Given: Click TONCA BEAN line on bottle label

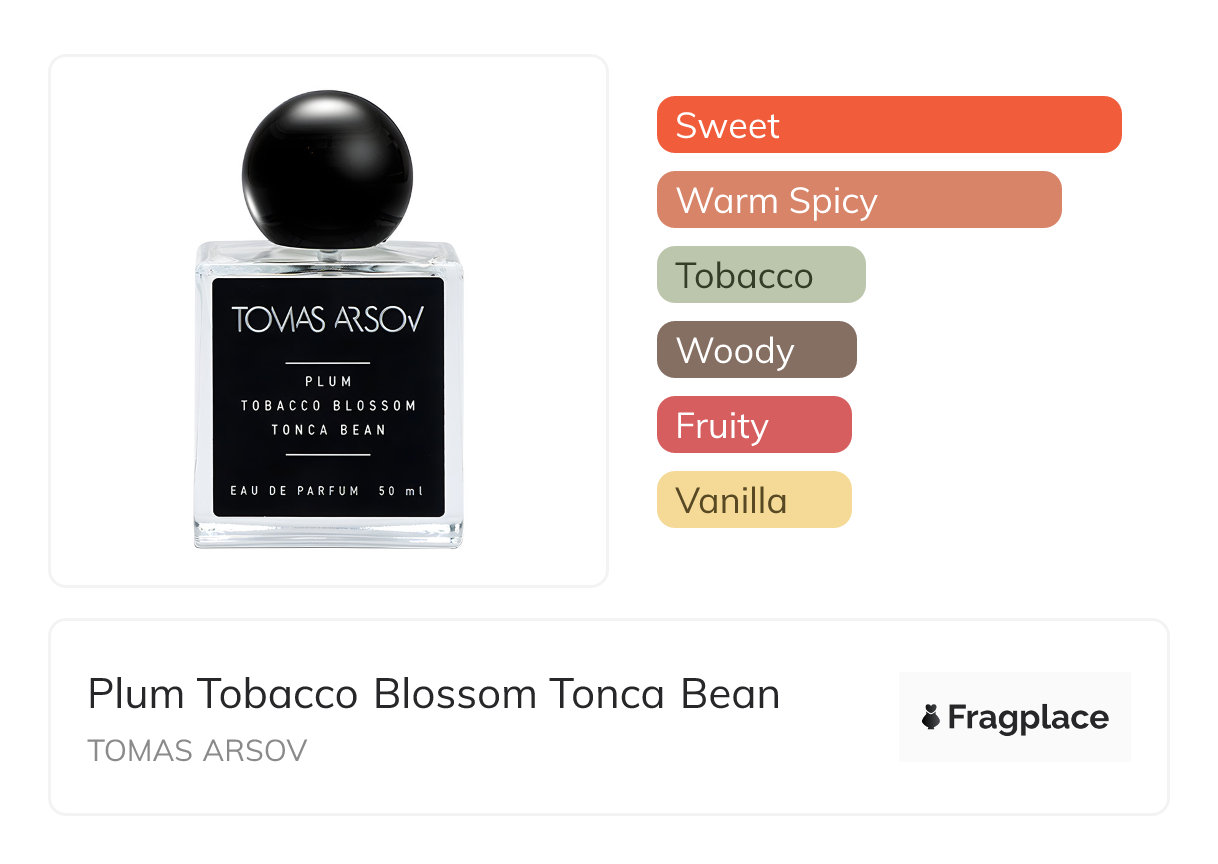Looking at the screenshot, I should tap(328, 430).
